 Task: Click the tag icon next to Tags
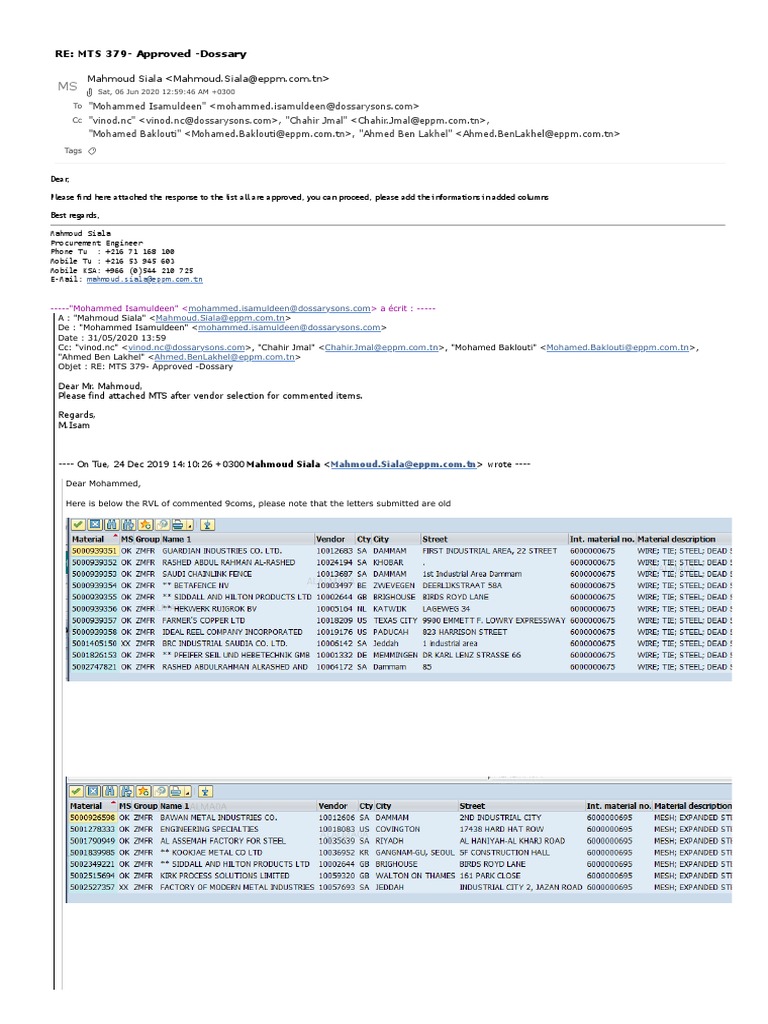click(x=92, y=151)
